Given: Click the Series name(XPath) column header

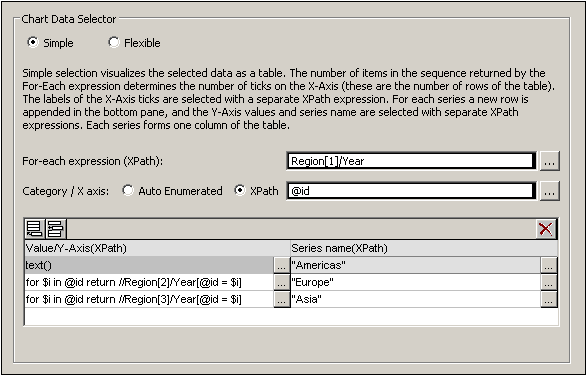Looking at the screenshot, I should click(424, 248).
